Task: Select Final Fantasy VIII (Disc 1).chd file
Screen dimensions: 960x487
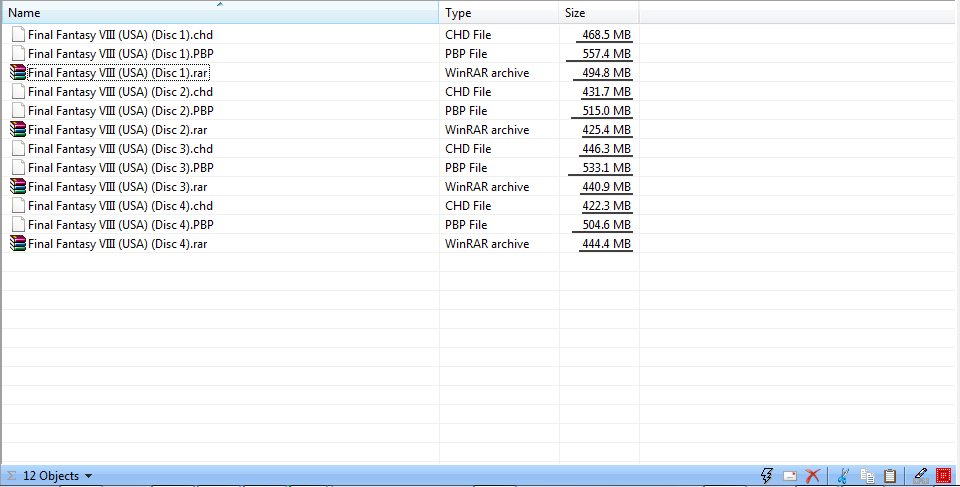Action: click(x=120, y=35)
